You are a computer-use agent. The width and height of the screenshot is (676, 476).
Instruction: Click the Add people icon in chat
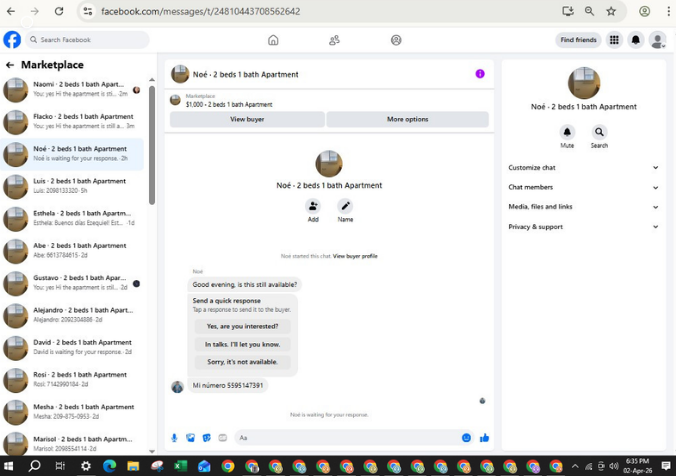[313, 206]
